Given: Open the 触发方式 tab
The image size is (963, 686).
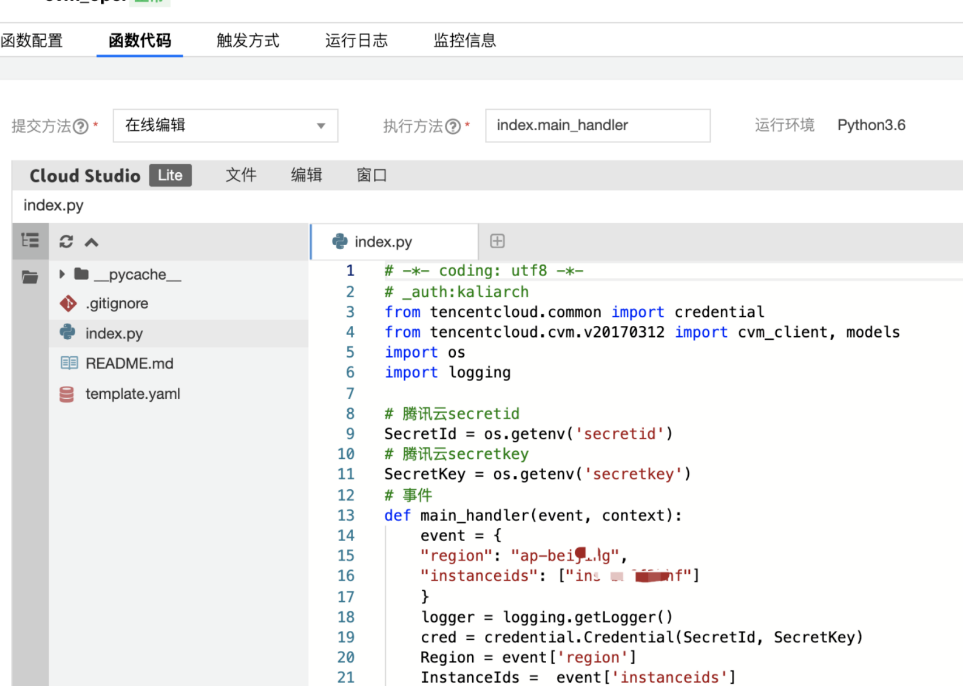Looking at the screenshot, I should click(x=248, y=41).
